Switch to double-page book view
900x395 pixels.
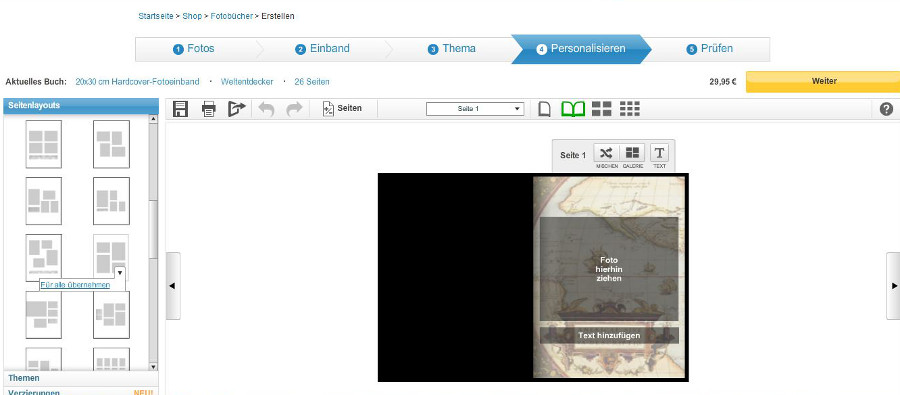click(573, 109)
